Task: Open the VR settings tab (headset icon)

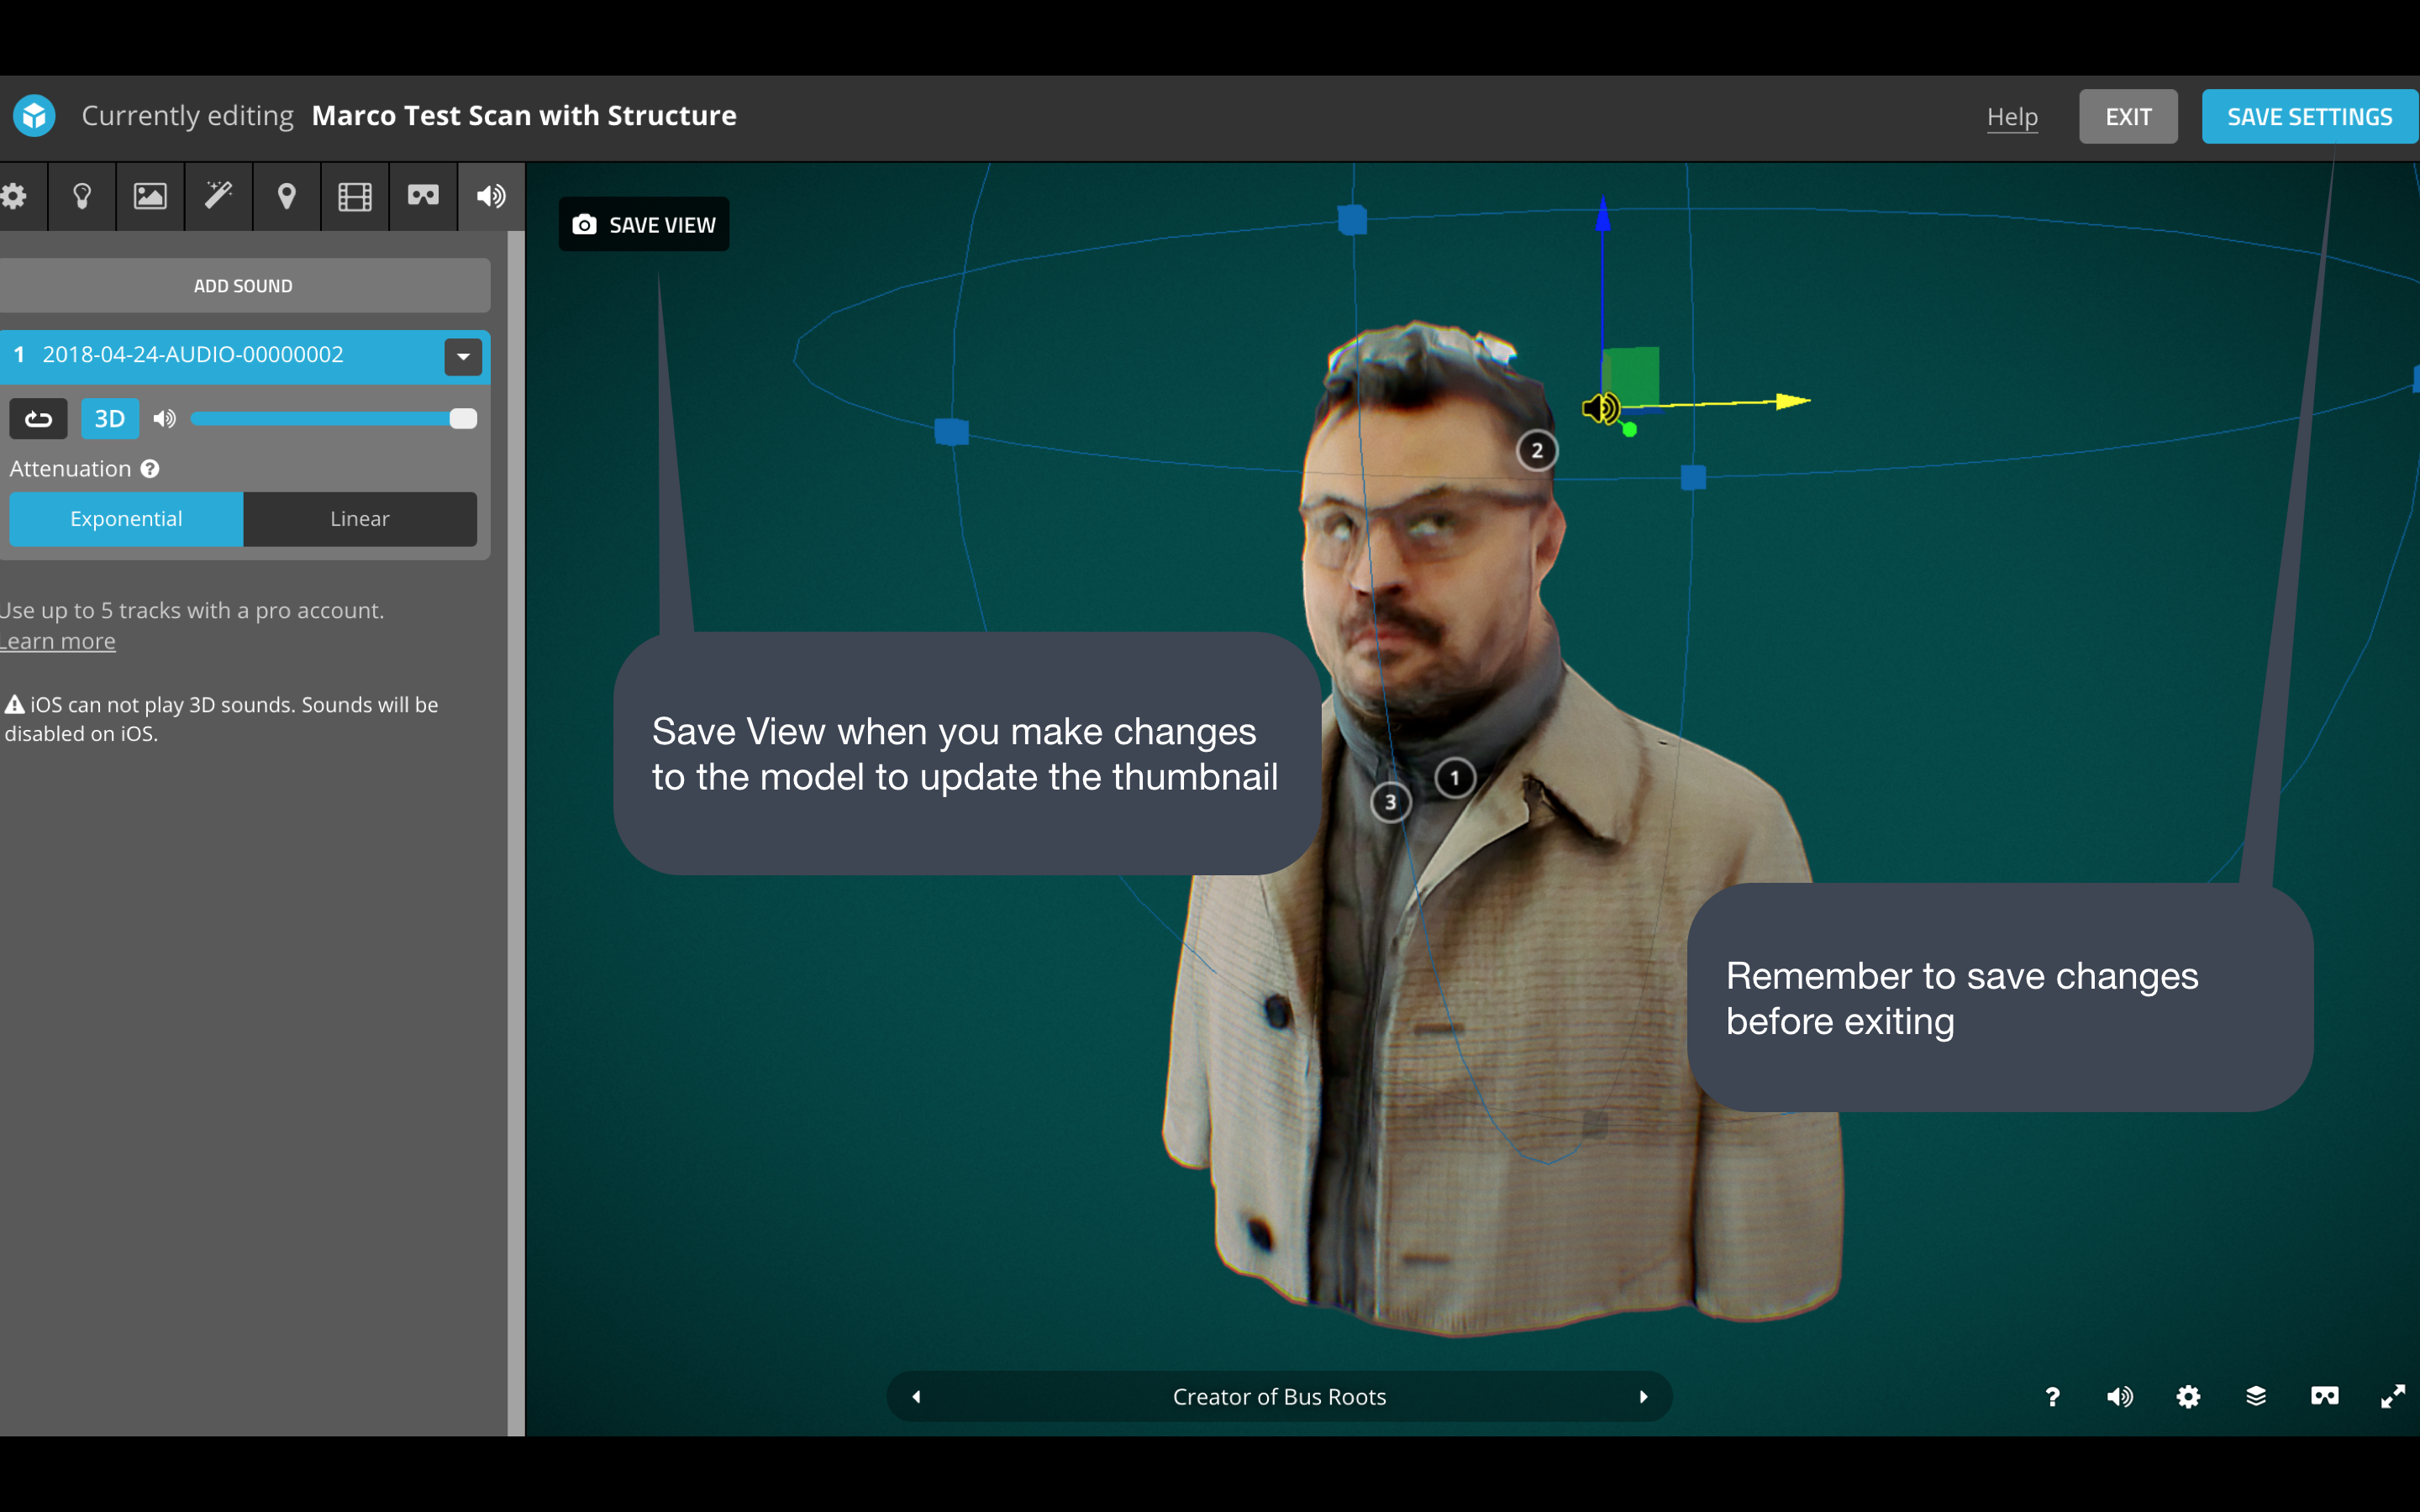Action: (423, 196)
